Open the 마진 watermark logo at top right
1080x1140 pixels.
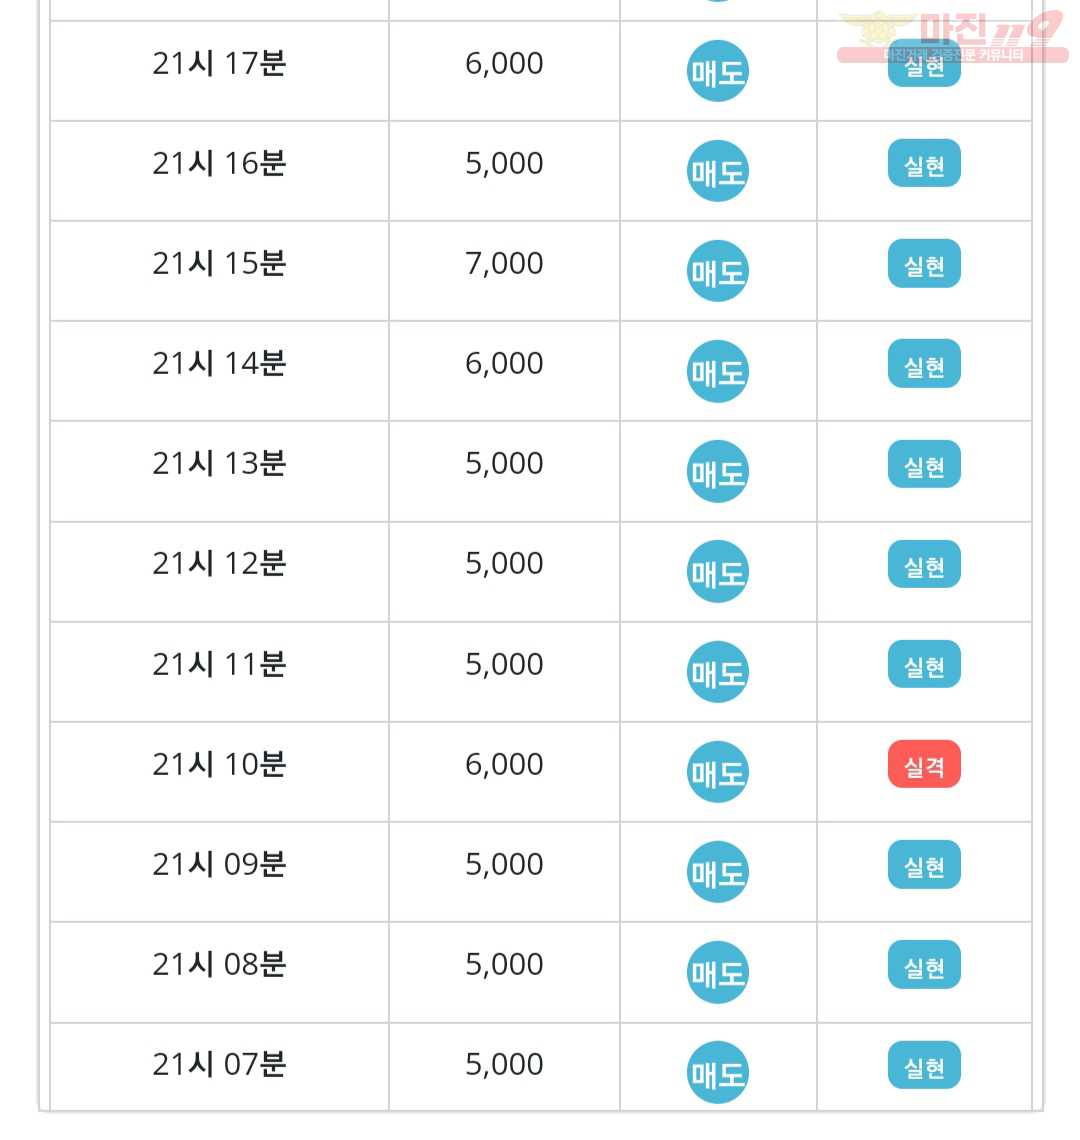coord(953,36)
